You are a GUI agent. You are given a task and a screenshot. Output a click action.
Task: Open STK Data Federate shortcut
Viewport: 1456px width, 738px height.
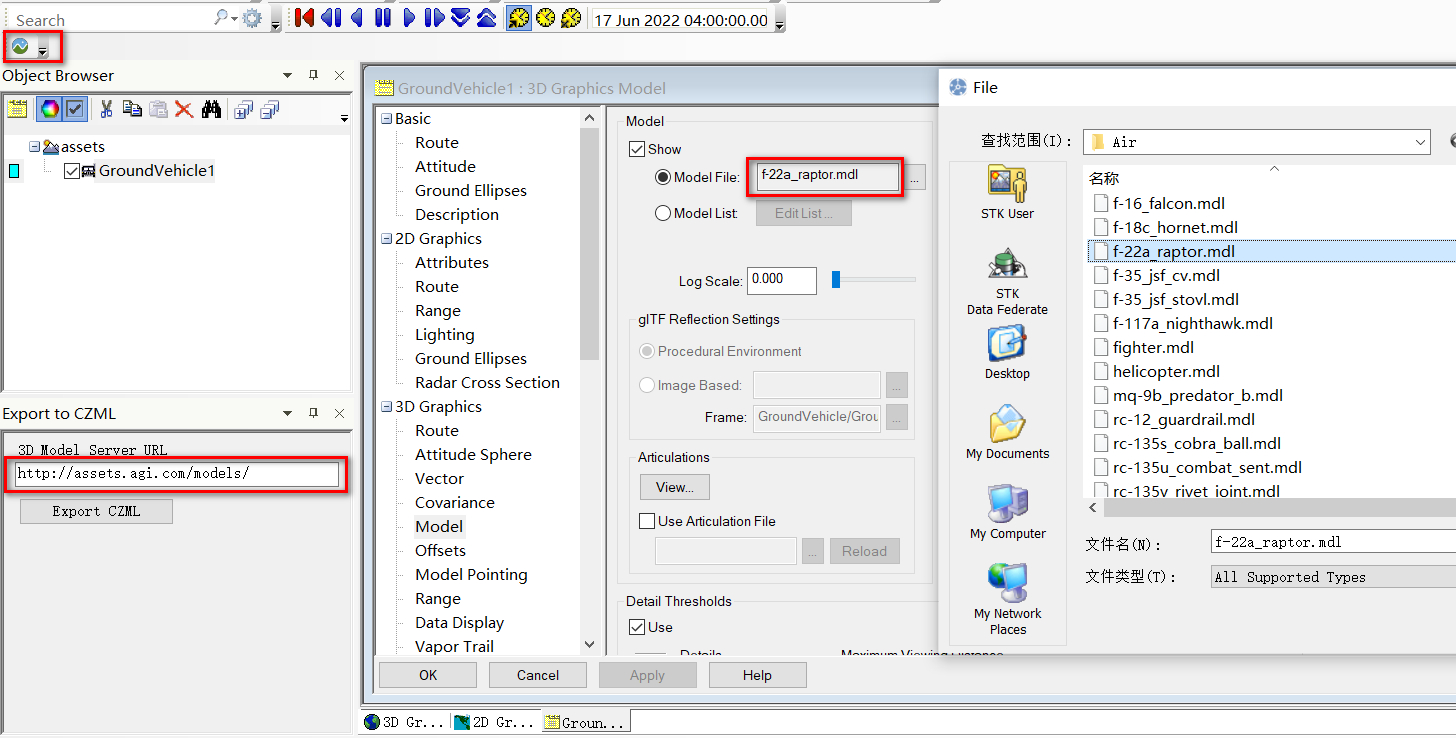(1007, 281)
